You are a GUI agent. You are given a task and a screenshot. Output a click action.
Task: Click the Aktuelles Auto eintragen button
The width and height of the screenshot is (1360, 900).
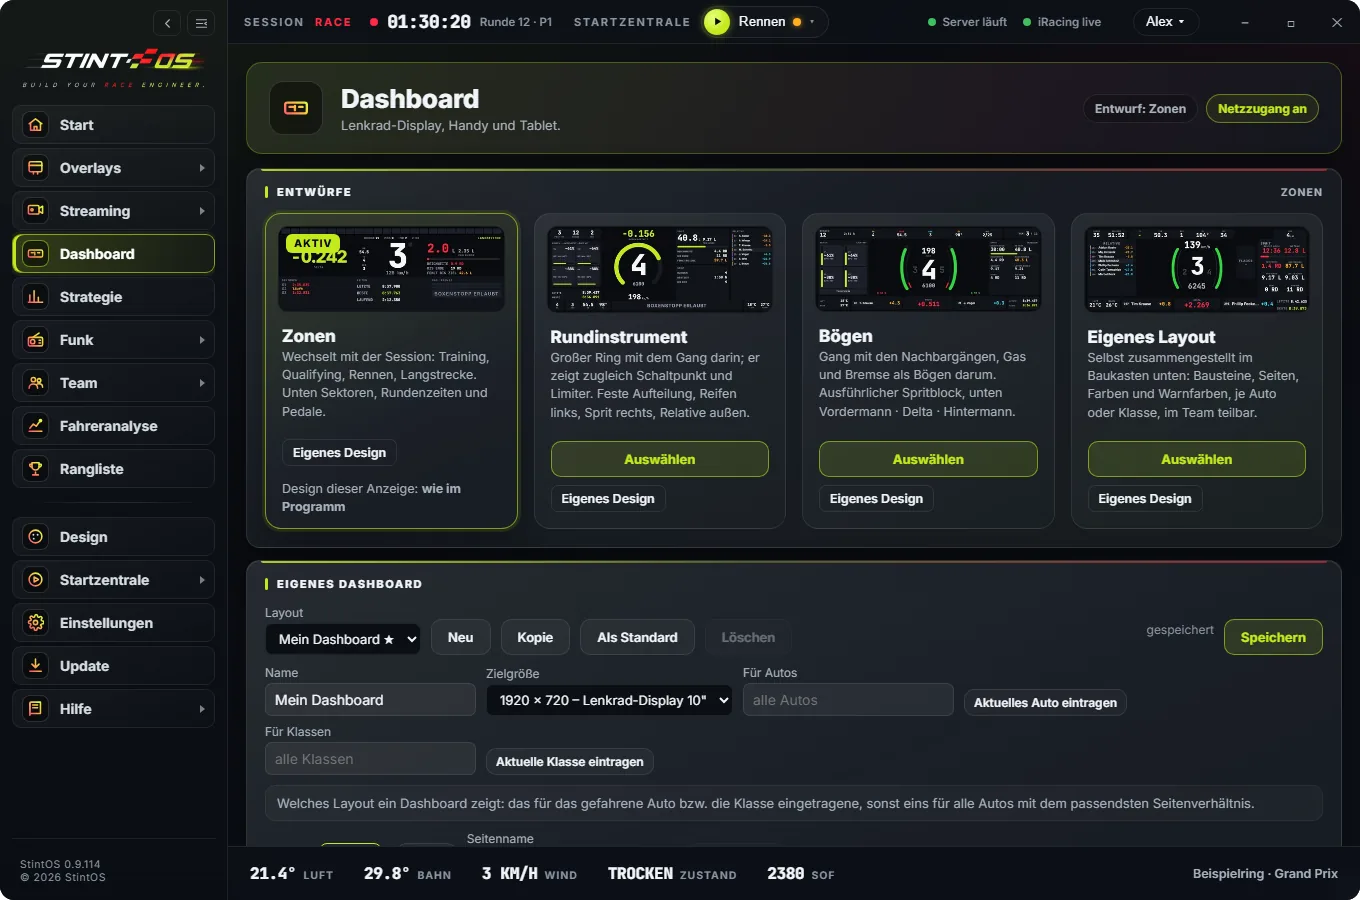[1045, 703]
